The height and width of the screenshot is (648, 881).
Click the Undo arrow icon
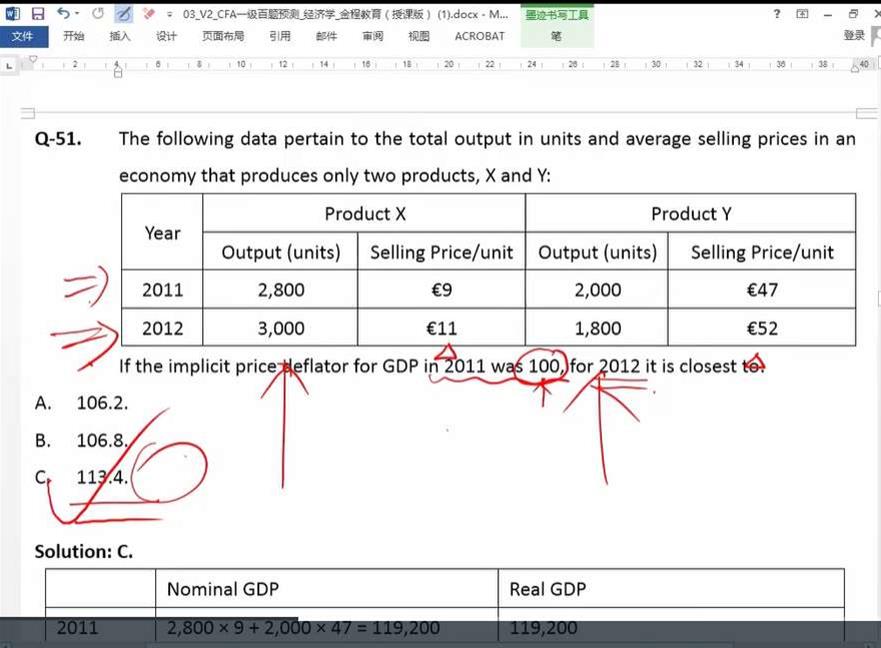(x=62, y=14)
